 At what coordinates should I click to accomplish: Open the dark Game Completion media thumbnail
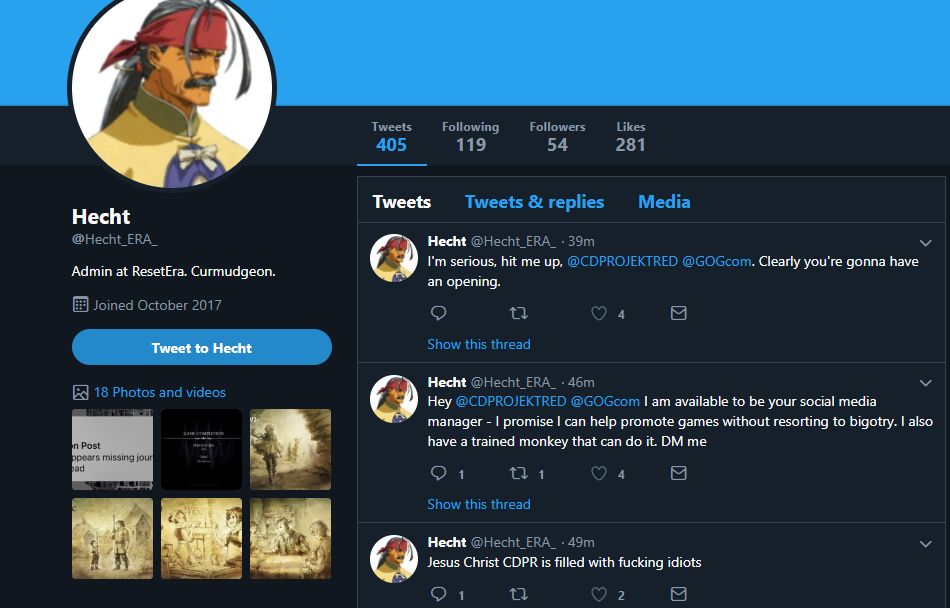tap(202, 449)
